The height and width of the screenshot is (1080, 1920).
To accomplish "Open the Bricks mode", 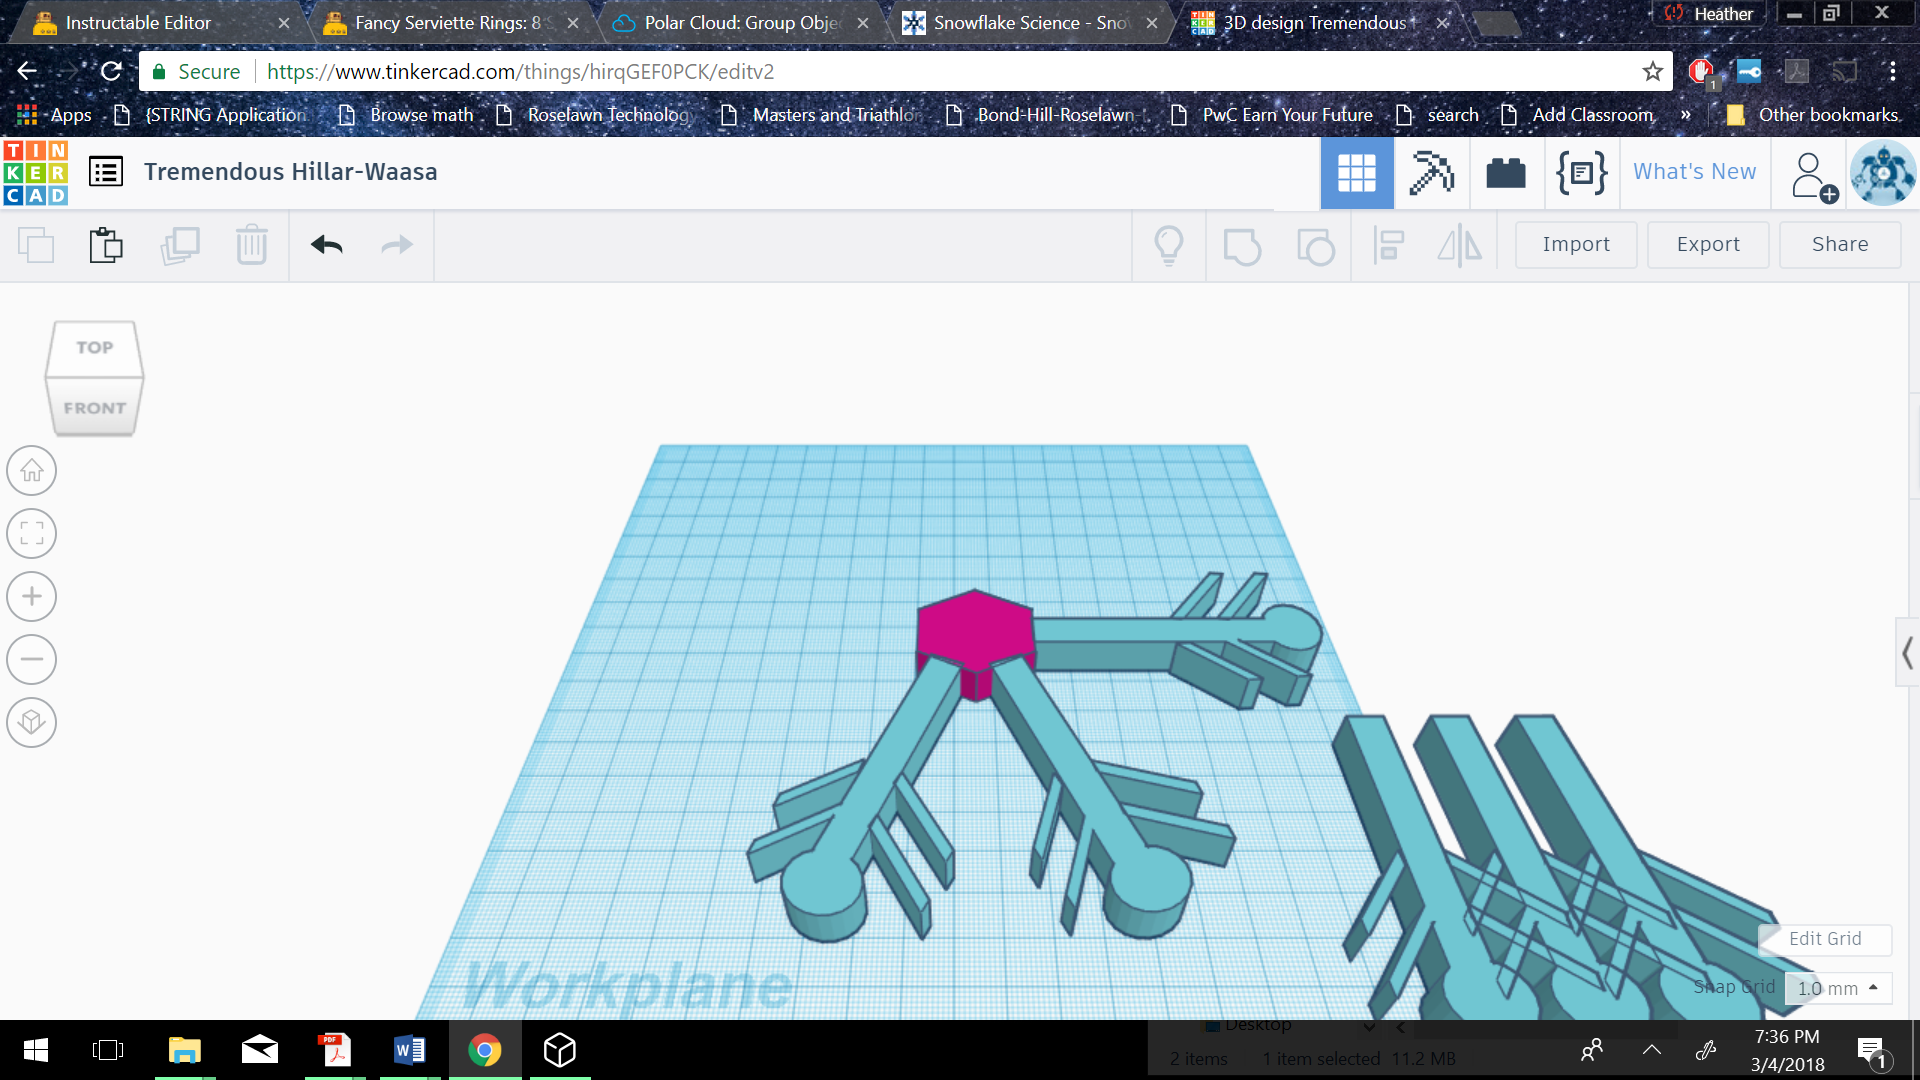I will click(x=1506, y=173).
